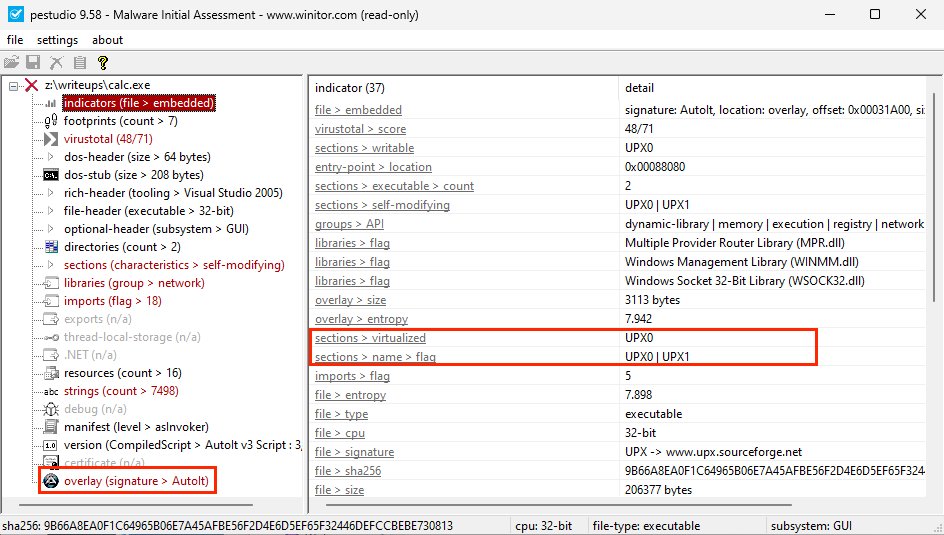Click the sections > virtualized link
The image size is (944, 535).
(x=370, y=338)
